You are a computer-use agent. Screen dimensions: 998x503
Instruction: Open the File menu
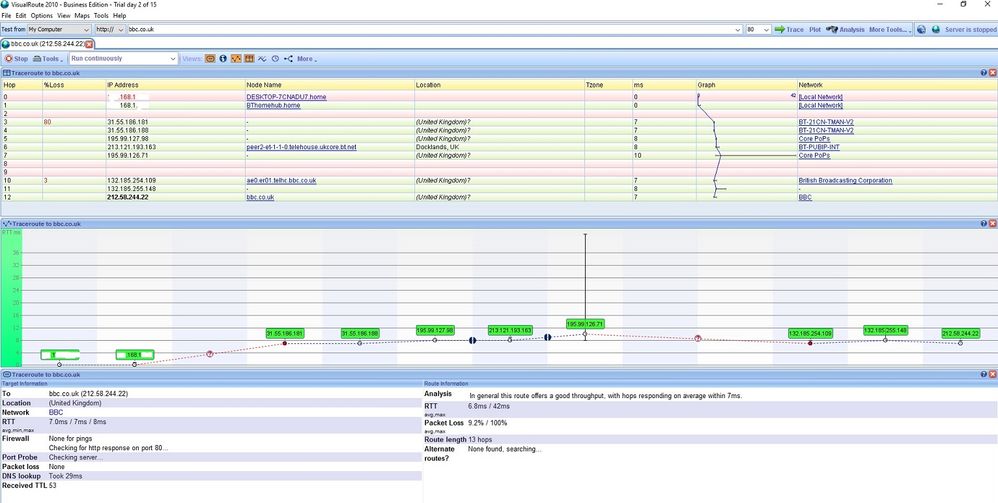6,15
